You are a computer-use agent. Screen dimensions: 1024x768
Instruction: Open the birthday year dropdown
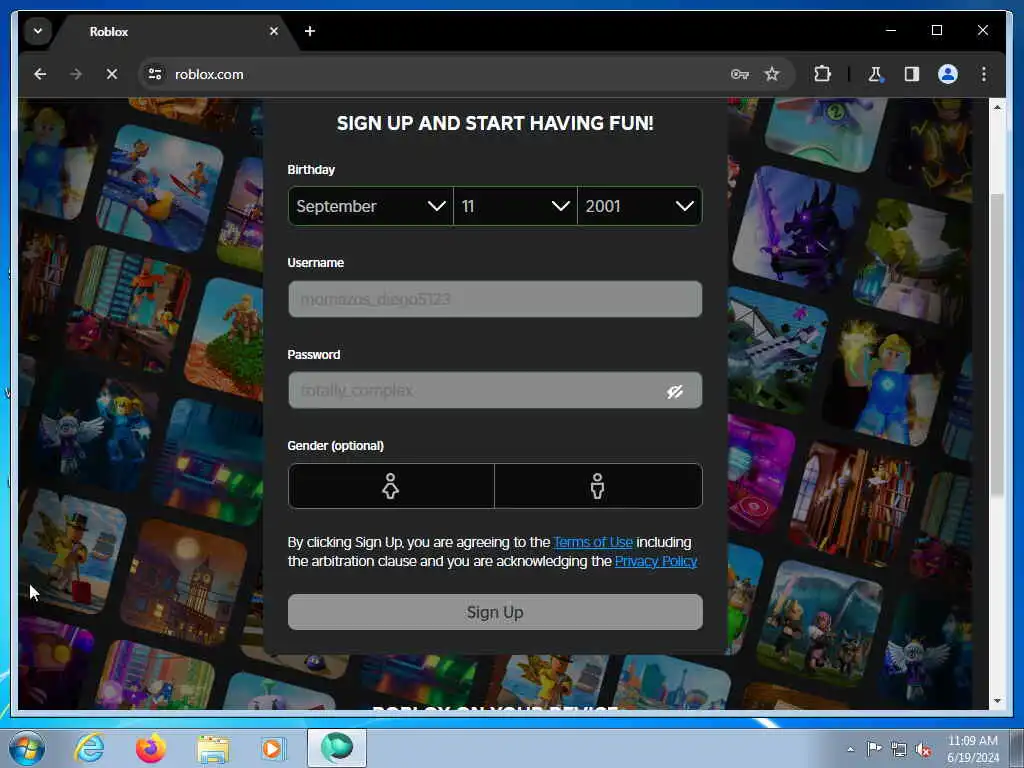[639, 206]
